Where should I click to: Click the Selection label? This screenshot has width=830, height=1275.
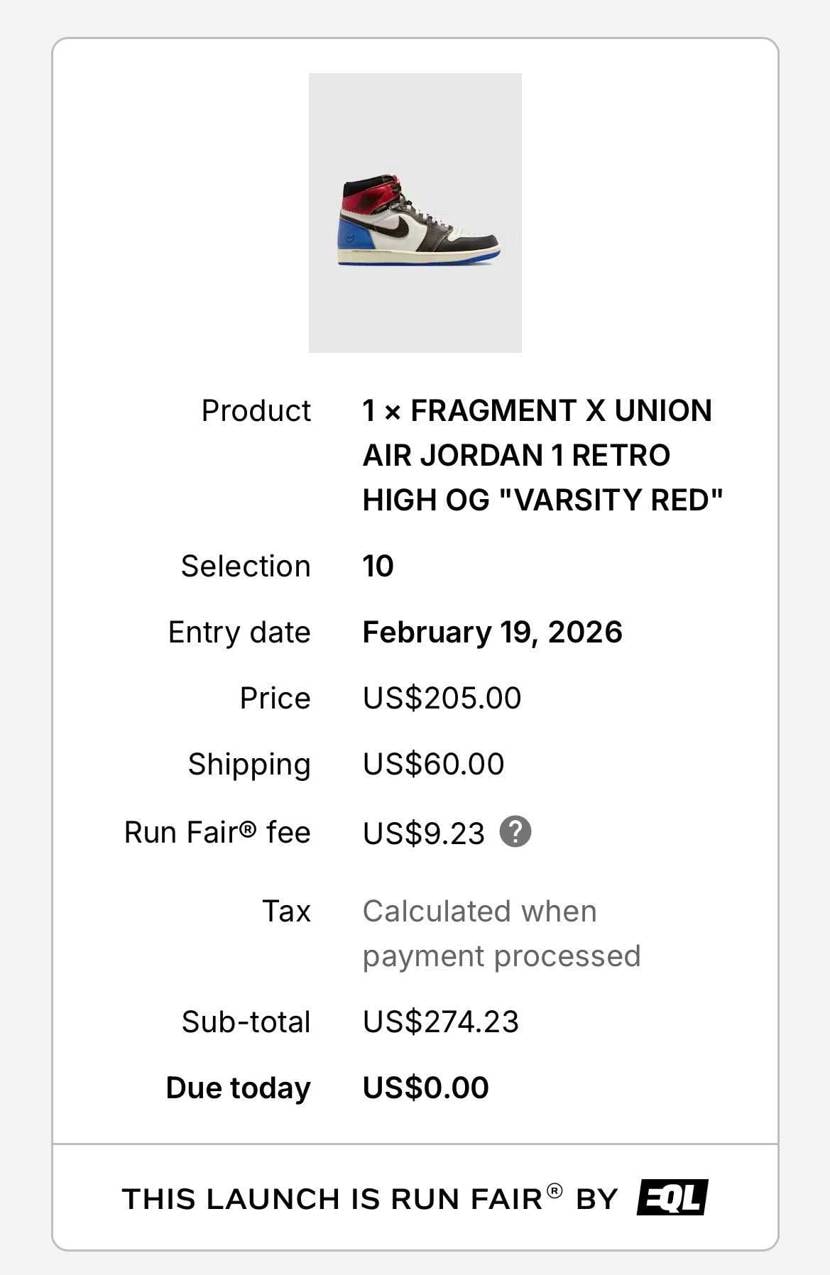coord(246,566)
